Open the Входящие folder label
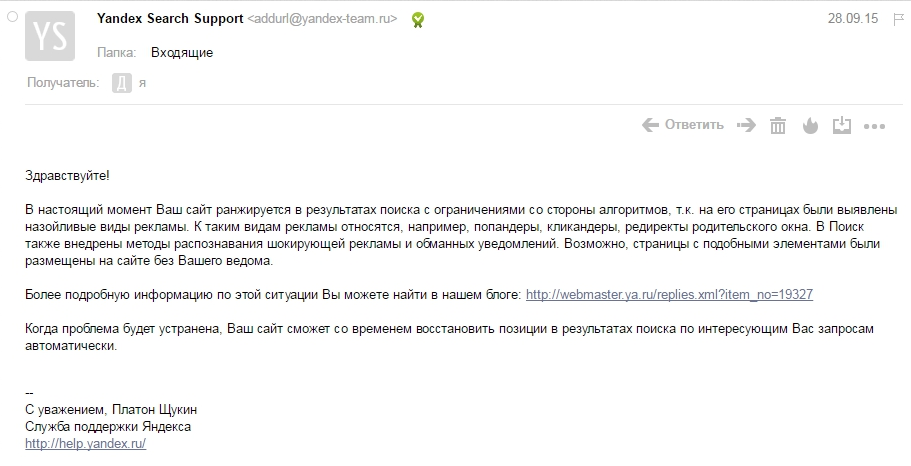911x466 pixels. tap(182, 52)
